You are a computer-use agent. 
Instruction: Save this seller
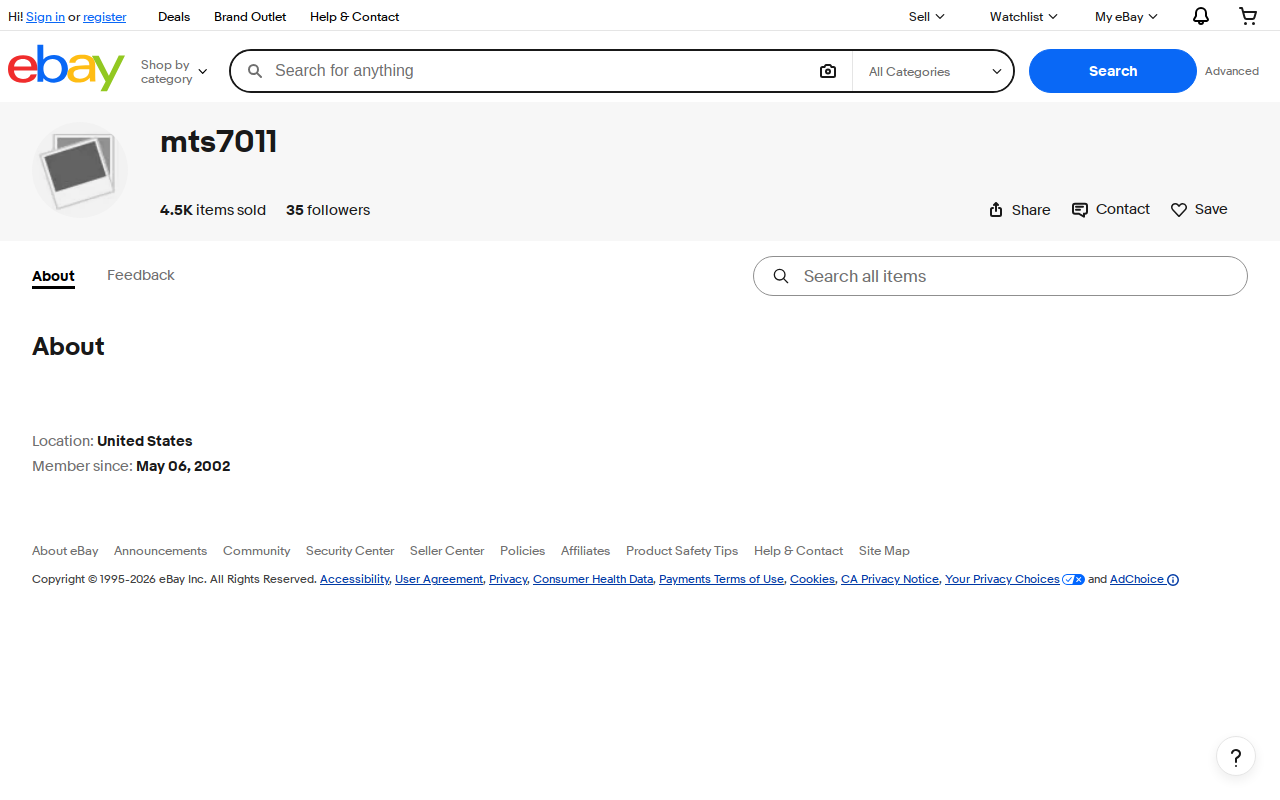tap(1199, 209)
